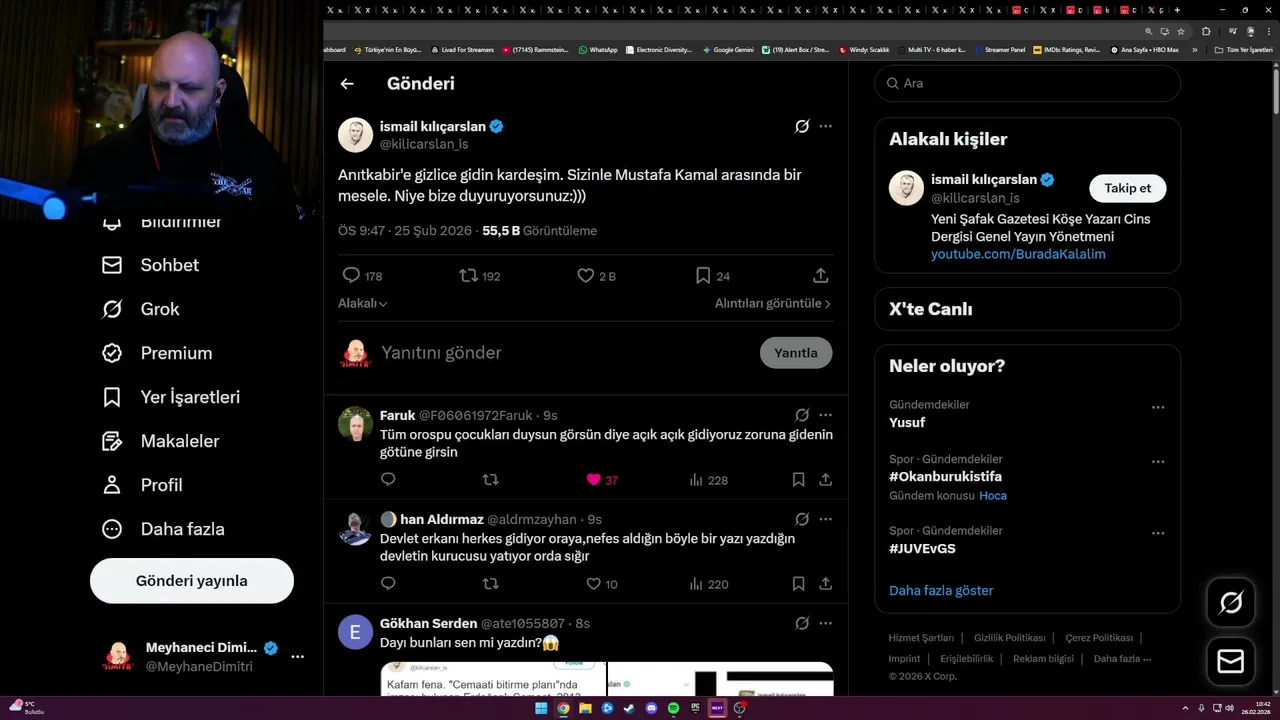Share the main post via share icon
The image size is (1280, 720).
[x=820, y=275]
